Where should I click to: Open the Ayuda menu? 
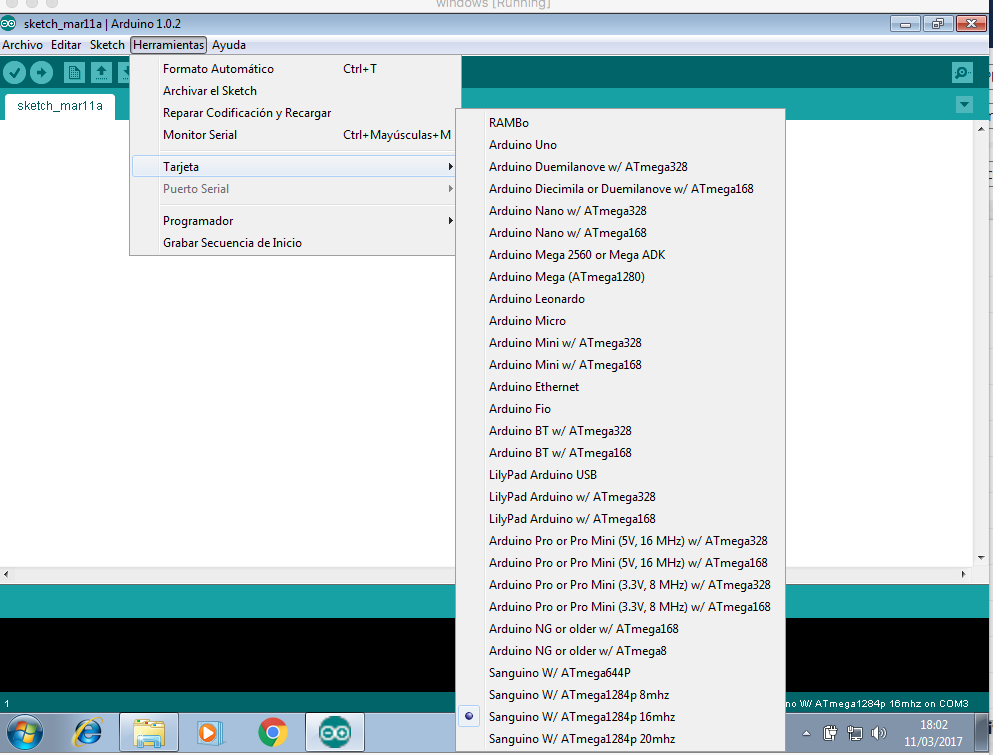tap(229, 45)
